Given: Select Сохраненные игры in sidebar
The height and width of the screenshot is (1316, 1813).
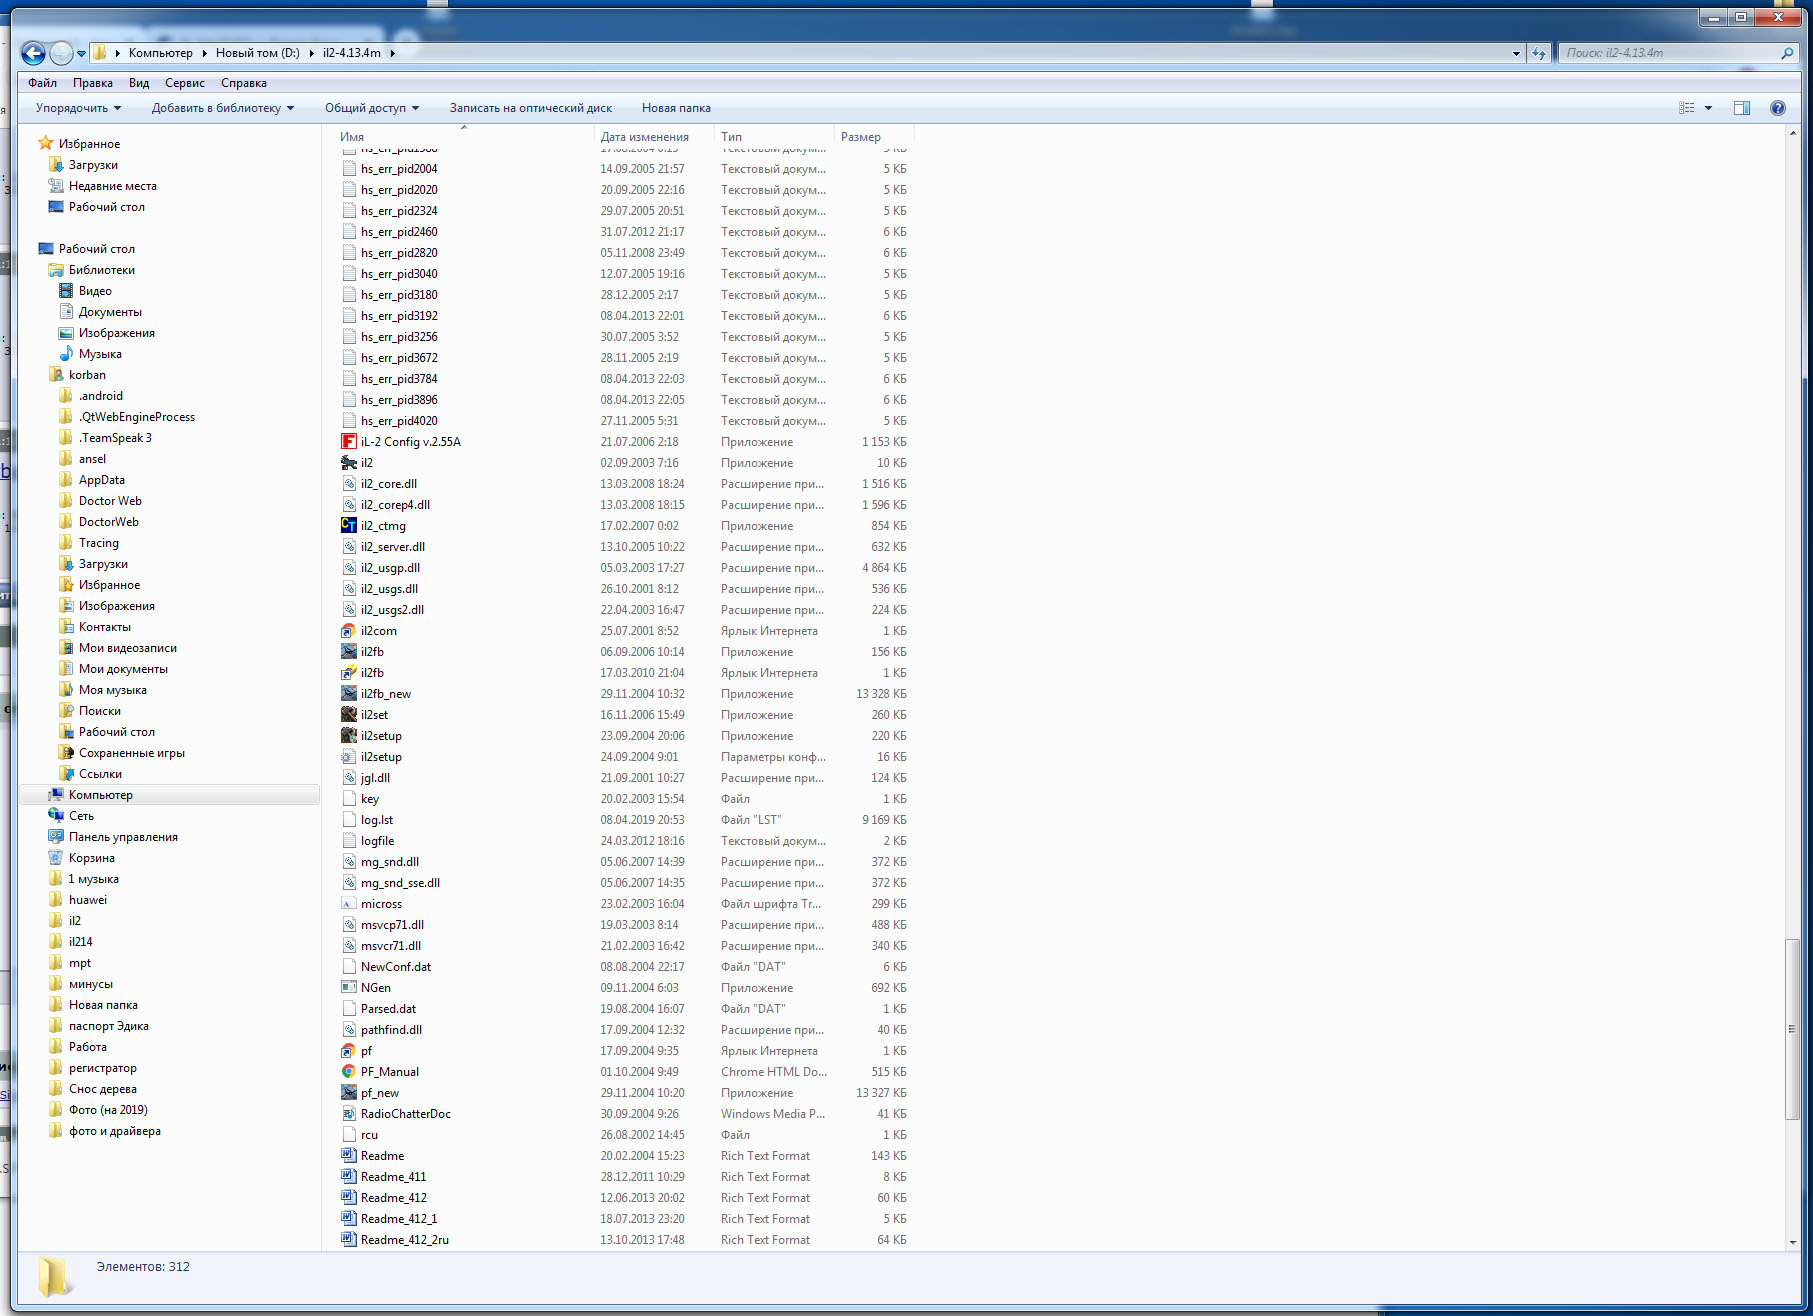Looking at the screenshot, I should tap(131, 753).
